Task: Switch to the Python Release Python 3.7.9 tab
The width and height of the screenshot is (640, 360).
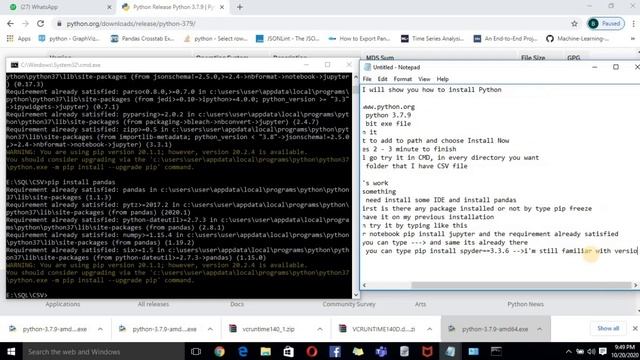Action: click(x=172, y=7)
